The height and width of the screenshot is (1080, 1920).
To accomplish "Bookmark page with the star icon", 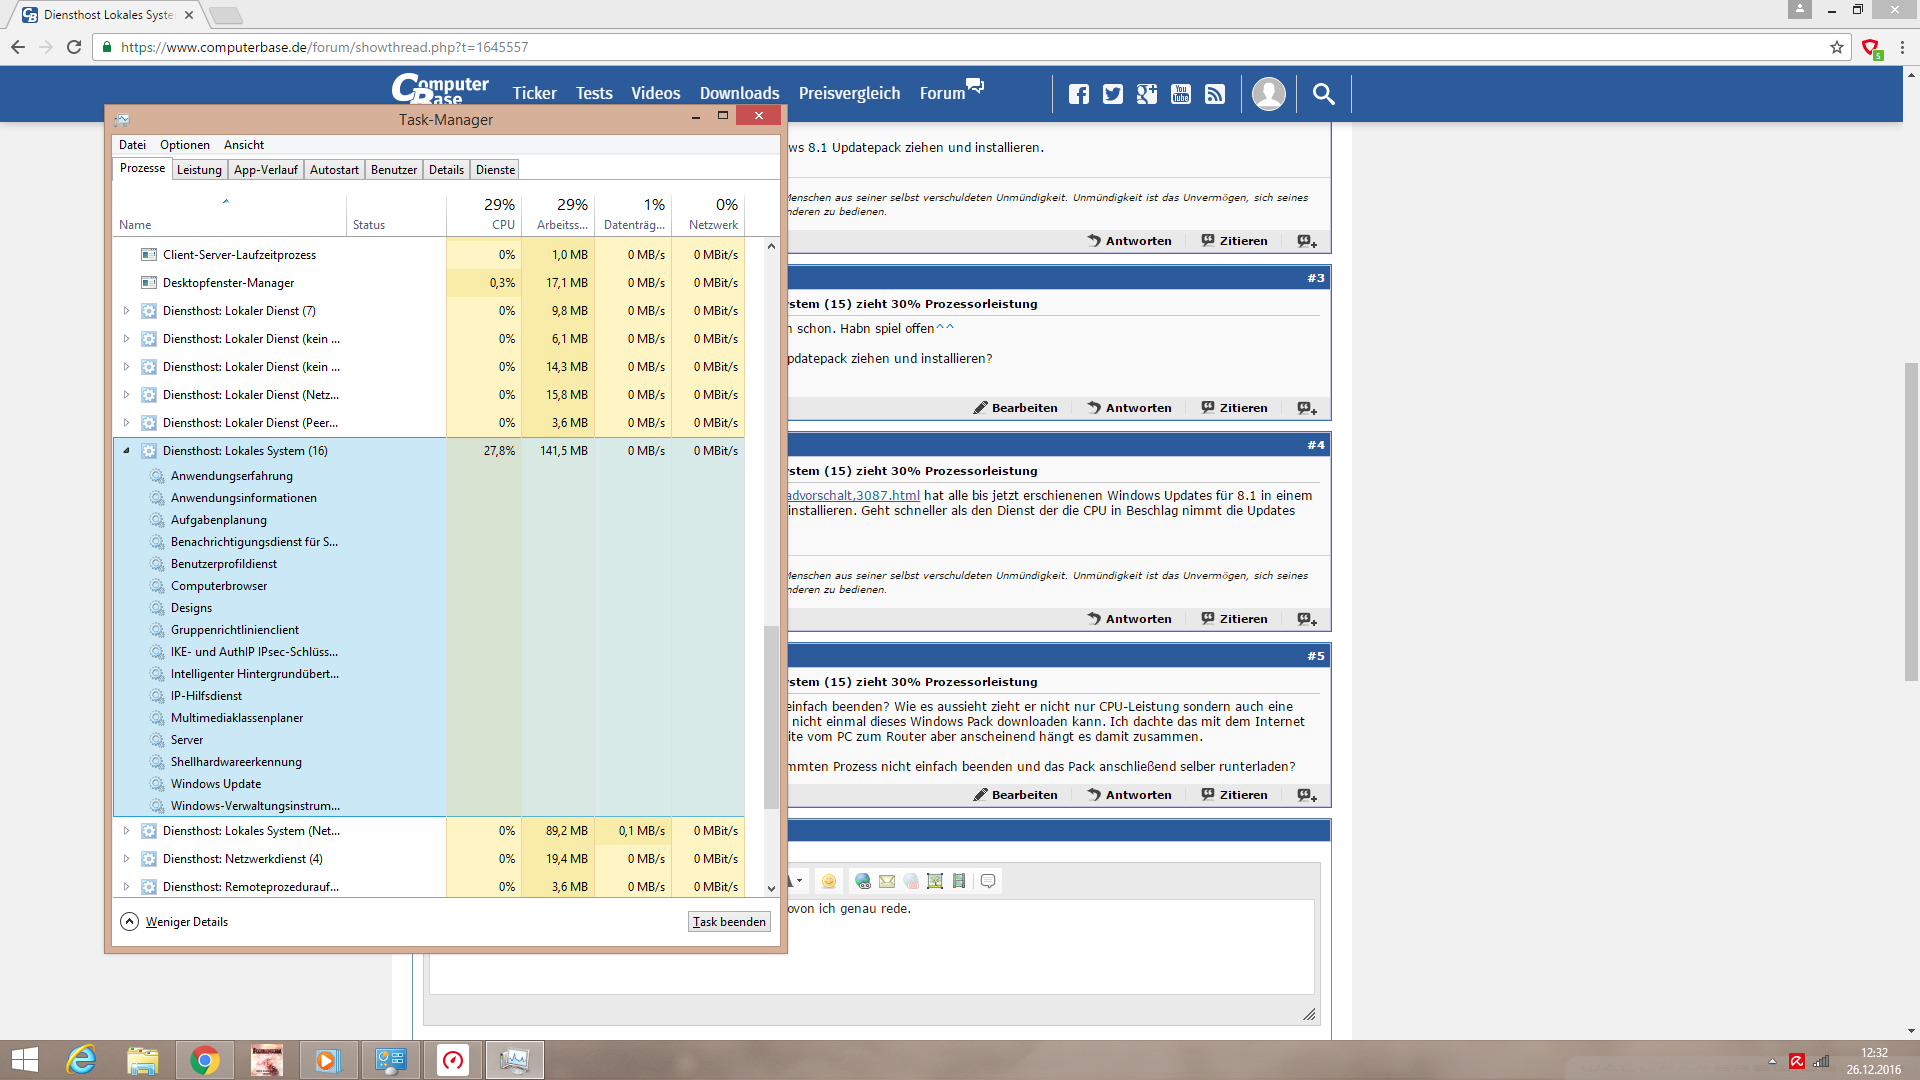I will pyautogui.click(x=1836, y=47).
